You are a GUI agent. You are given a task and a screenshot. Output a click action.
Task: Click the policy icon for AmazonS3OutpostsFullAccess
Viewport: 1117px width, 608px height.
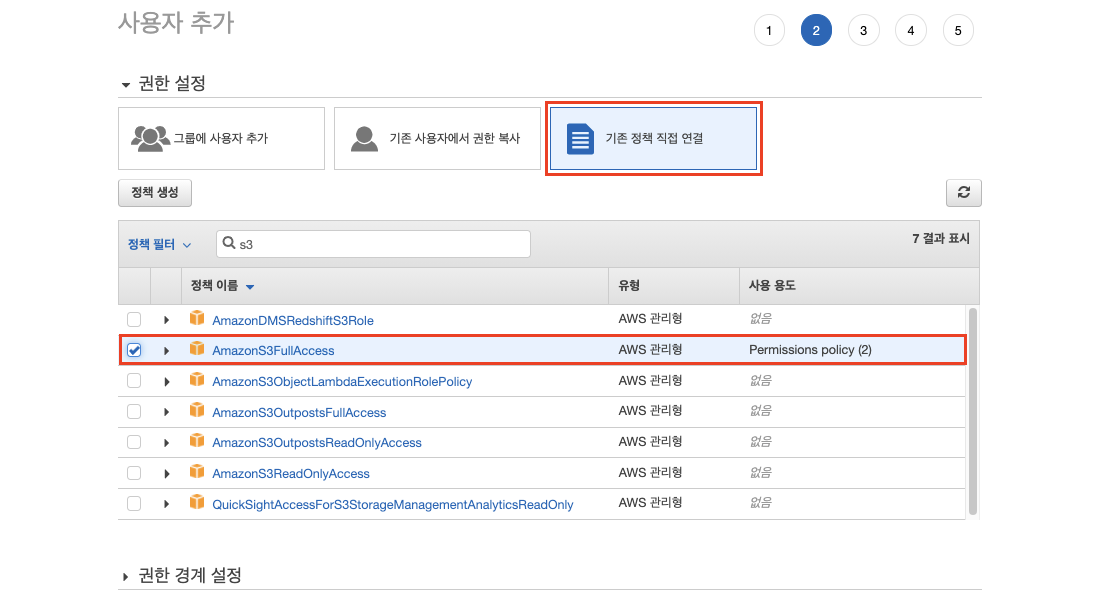click(197, 411)
